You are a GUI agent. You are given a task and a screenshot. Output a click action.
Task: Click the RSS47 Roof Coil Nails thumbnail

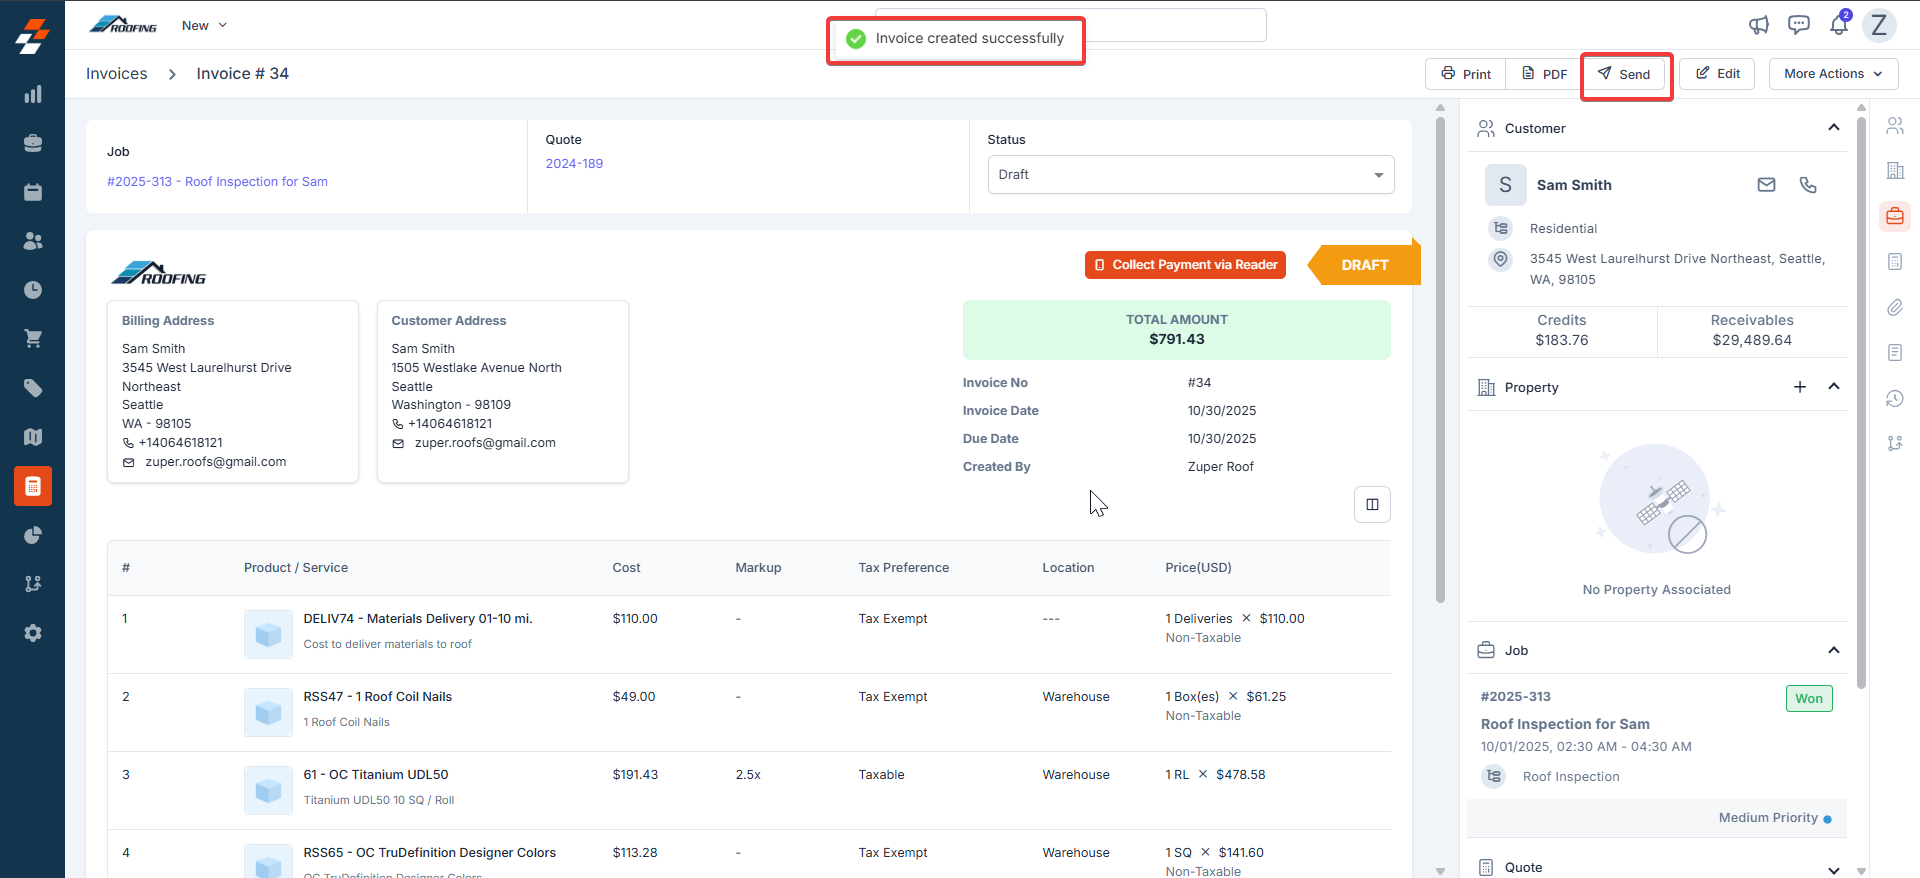point(268,713)
